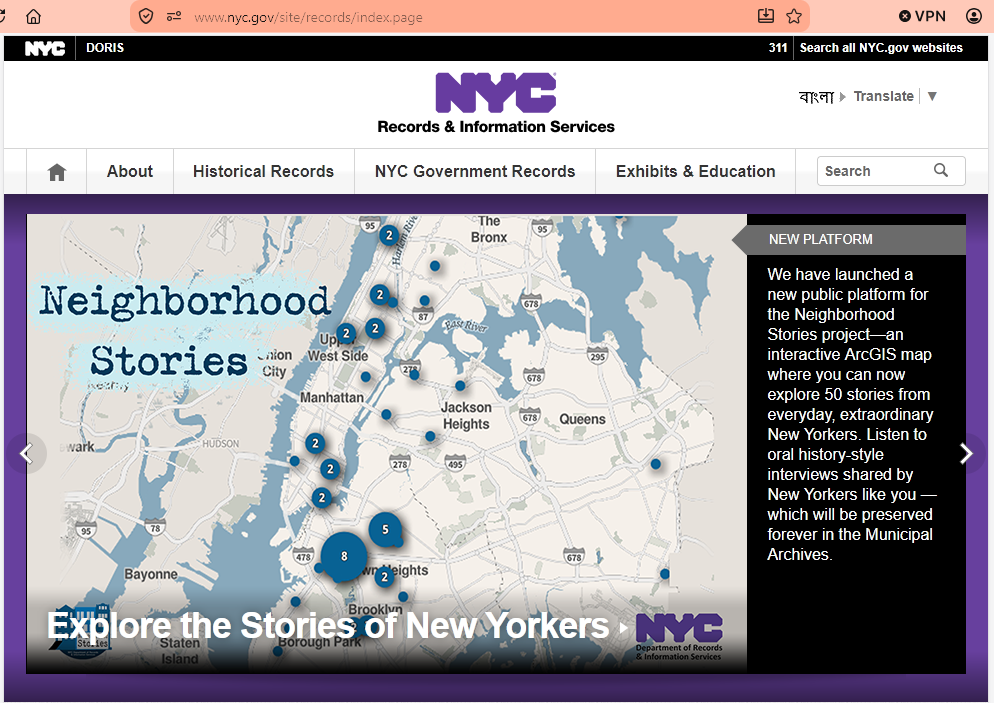Click the Neighborhood Stories map title

(x=184, y=332)
